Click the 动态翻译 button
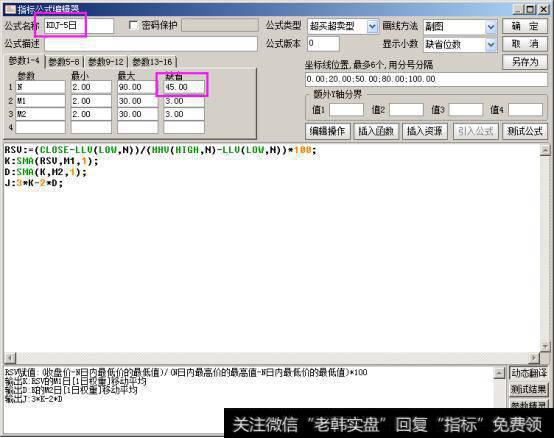This screenshot has height=438, width=554. pyautogui.click(x=529, y=373)
